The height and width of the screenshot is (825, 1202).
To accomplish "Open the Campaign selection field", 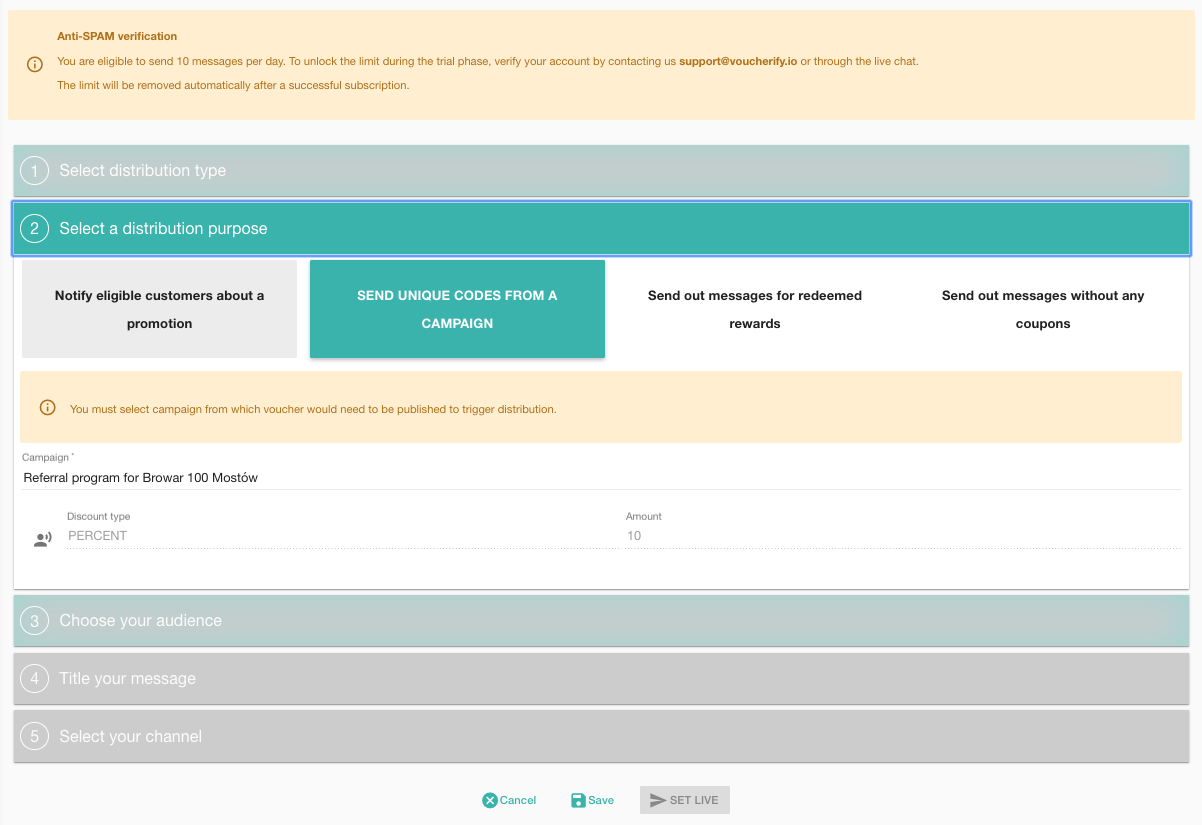I will click(x=601, y=478).
